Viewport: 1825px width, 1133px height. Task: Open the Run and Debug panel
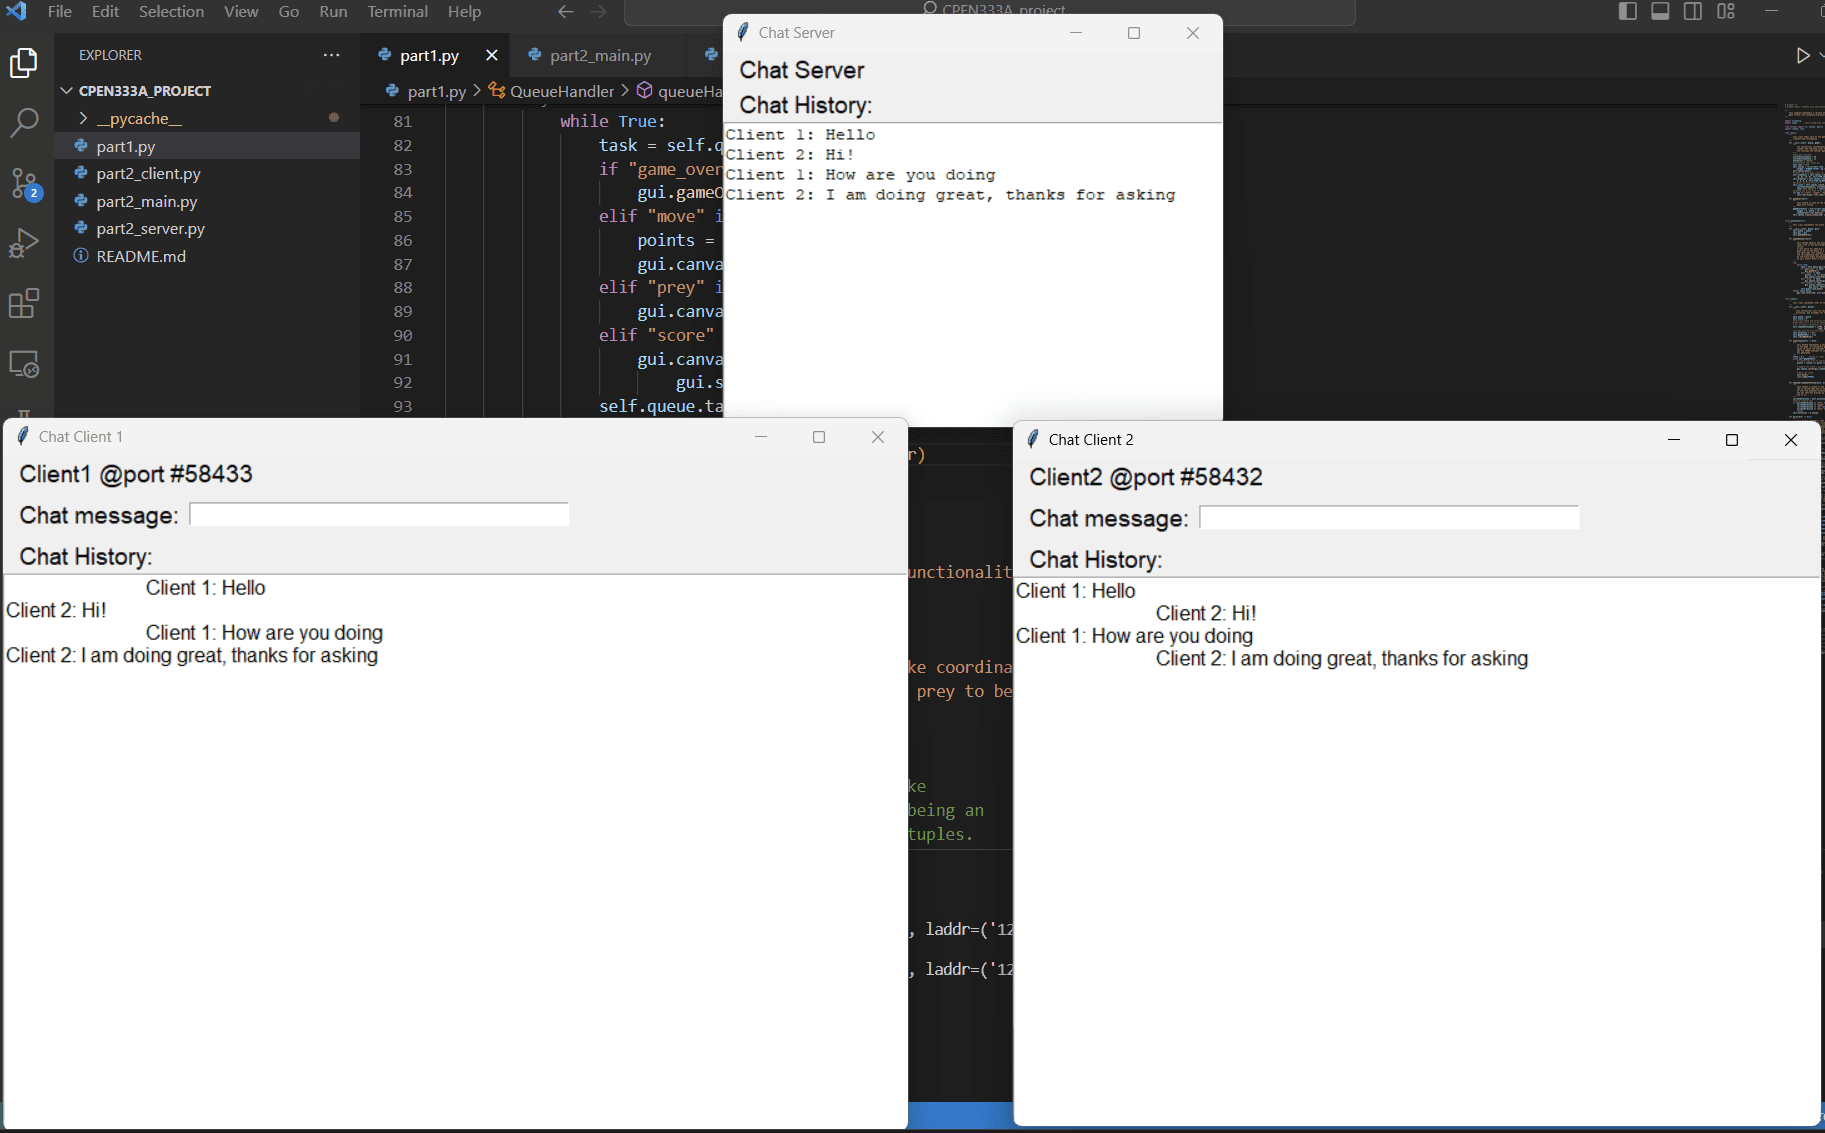pos(24,243)
